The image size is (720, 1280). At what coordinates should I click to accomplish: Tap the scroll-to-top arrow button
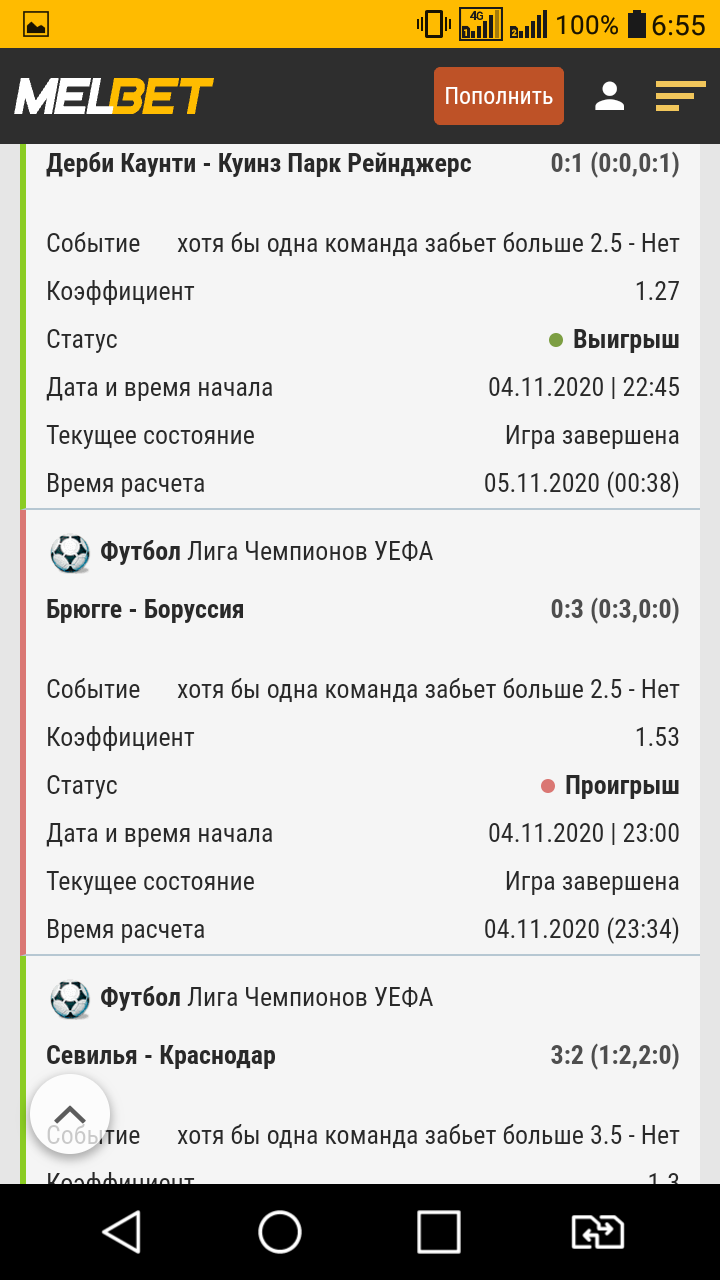point(70,1114)
